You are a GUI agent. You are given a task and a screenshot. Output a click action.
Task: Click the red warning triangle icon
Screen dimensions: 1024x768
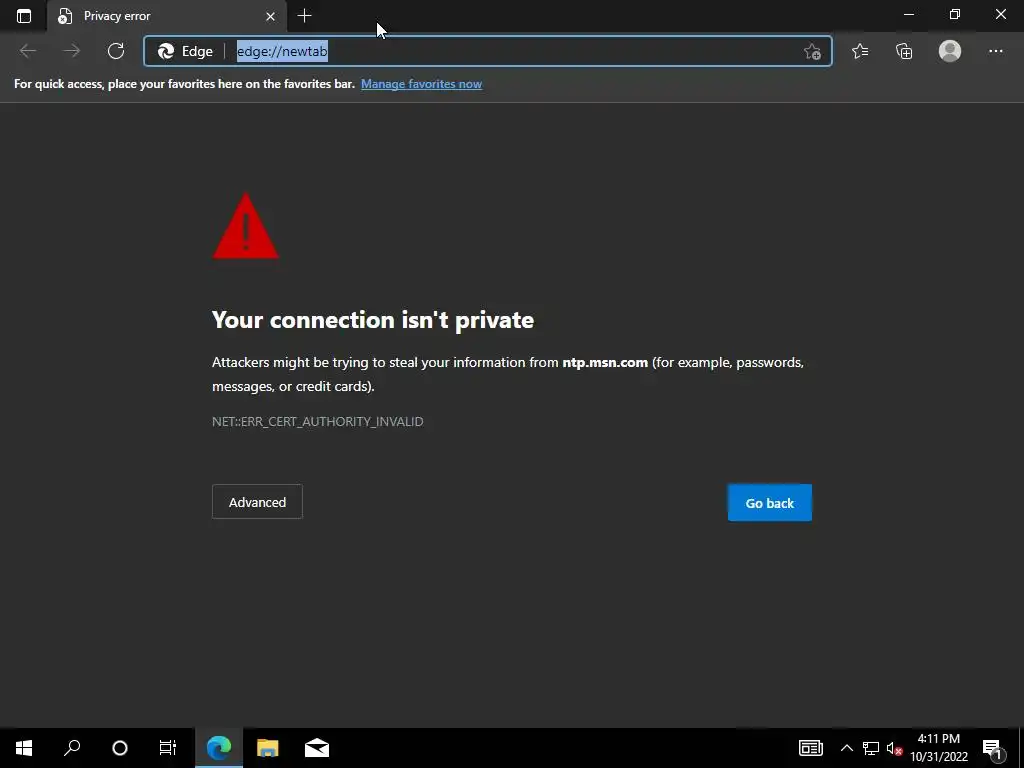246,226
